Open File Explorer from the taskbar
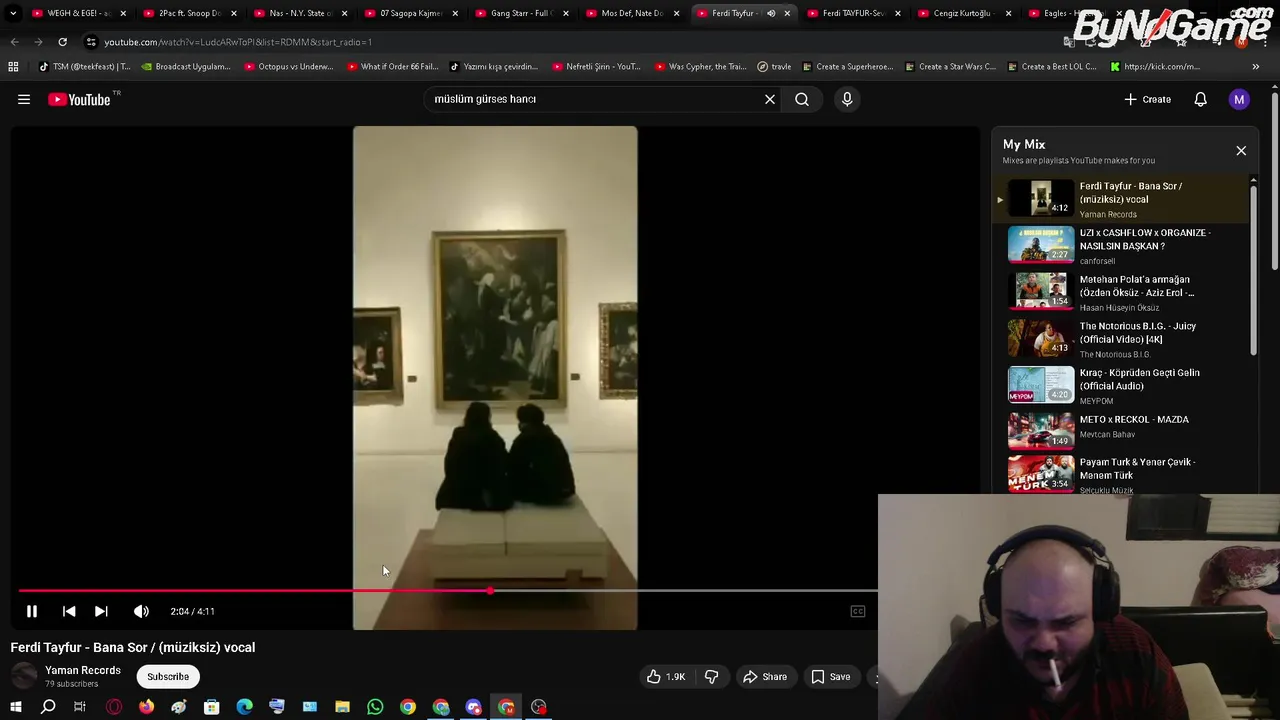The height and width of the screenshot is (720, 1280). (342, 708)
